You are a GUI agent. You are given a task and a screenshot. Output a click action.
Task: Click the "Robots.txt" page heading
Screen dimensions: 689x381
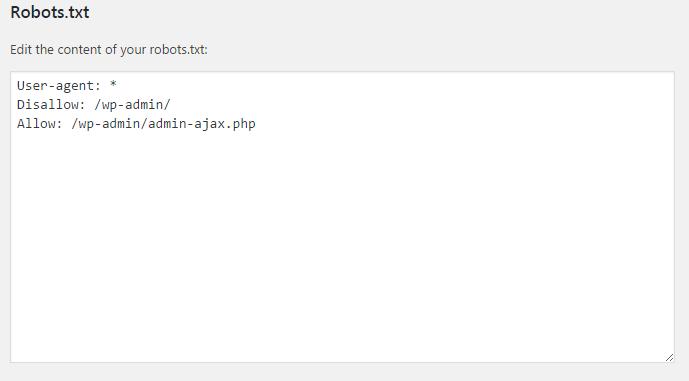point(50,12)
